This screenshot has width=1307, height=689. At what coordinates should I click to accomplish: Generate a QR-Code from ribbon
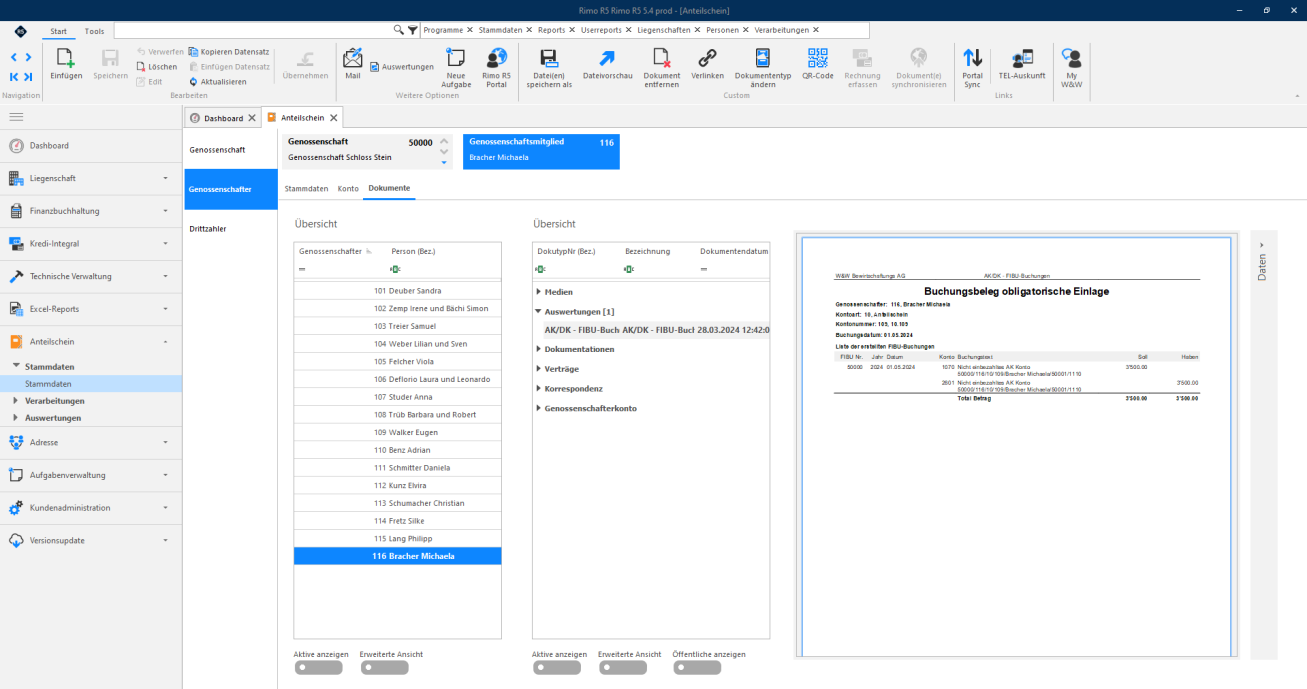[817, 62]
